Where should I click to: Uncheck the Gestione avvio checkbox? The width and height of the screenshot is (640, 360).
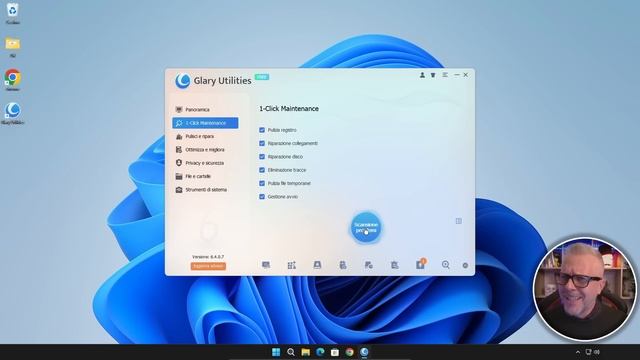(x=262, y=197)
